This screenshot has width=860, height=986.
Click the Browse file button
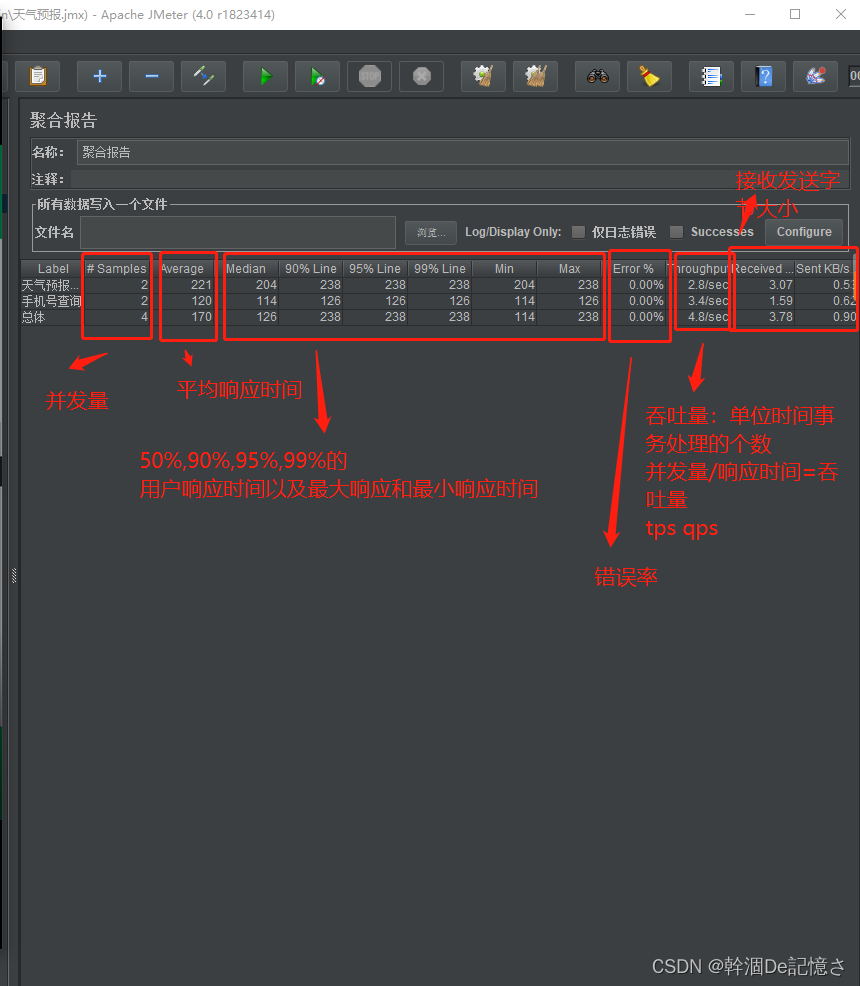(431, 233)
